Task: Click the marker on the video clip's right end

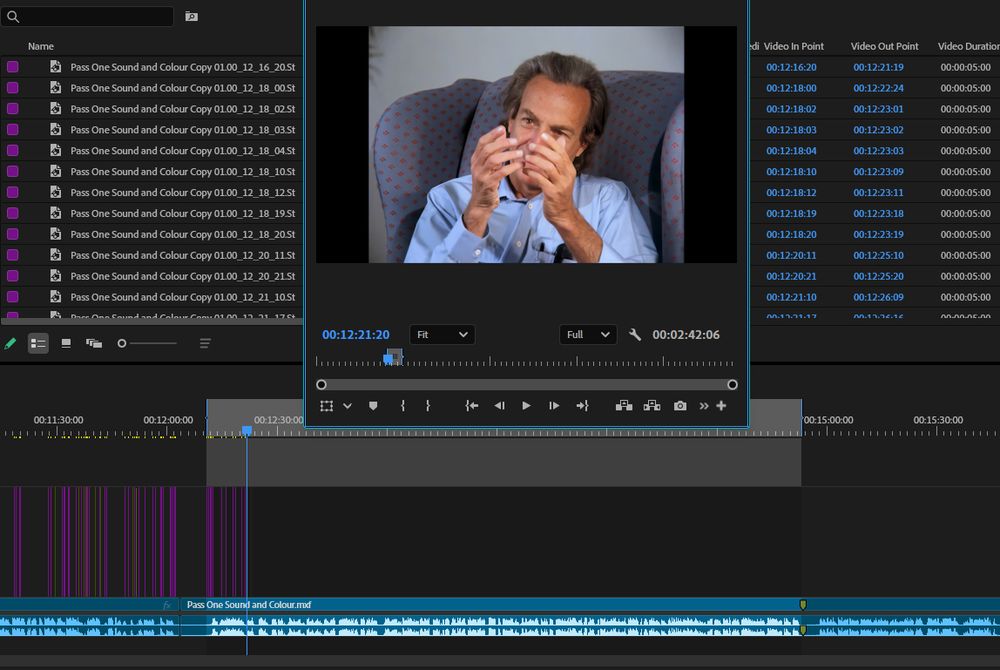Action: 803,604
